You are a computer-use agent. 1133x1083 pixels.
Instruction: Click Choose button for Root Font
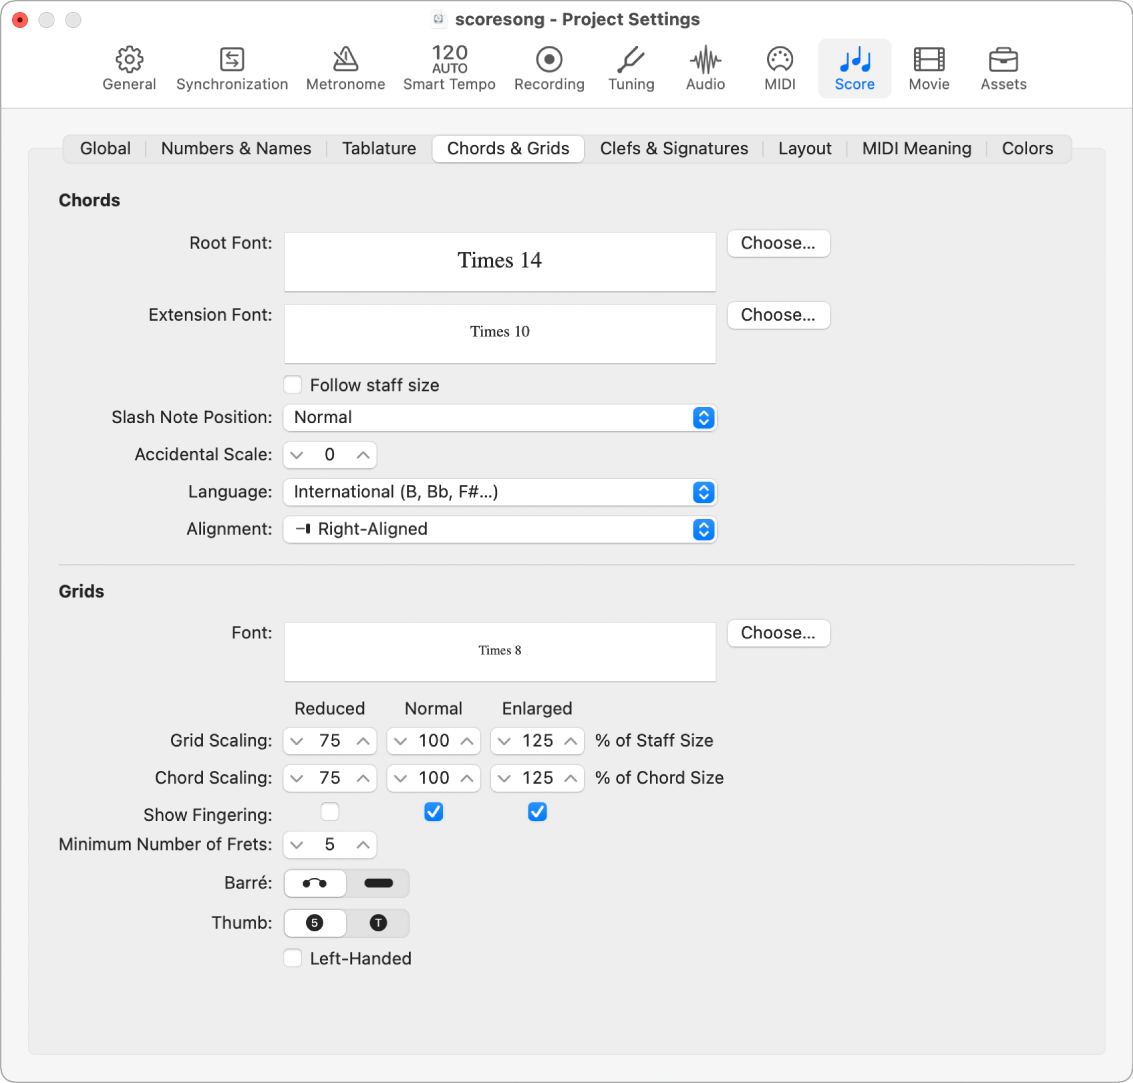778,243
